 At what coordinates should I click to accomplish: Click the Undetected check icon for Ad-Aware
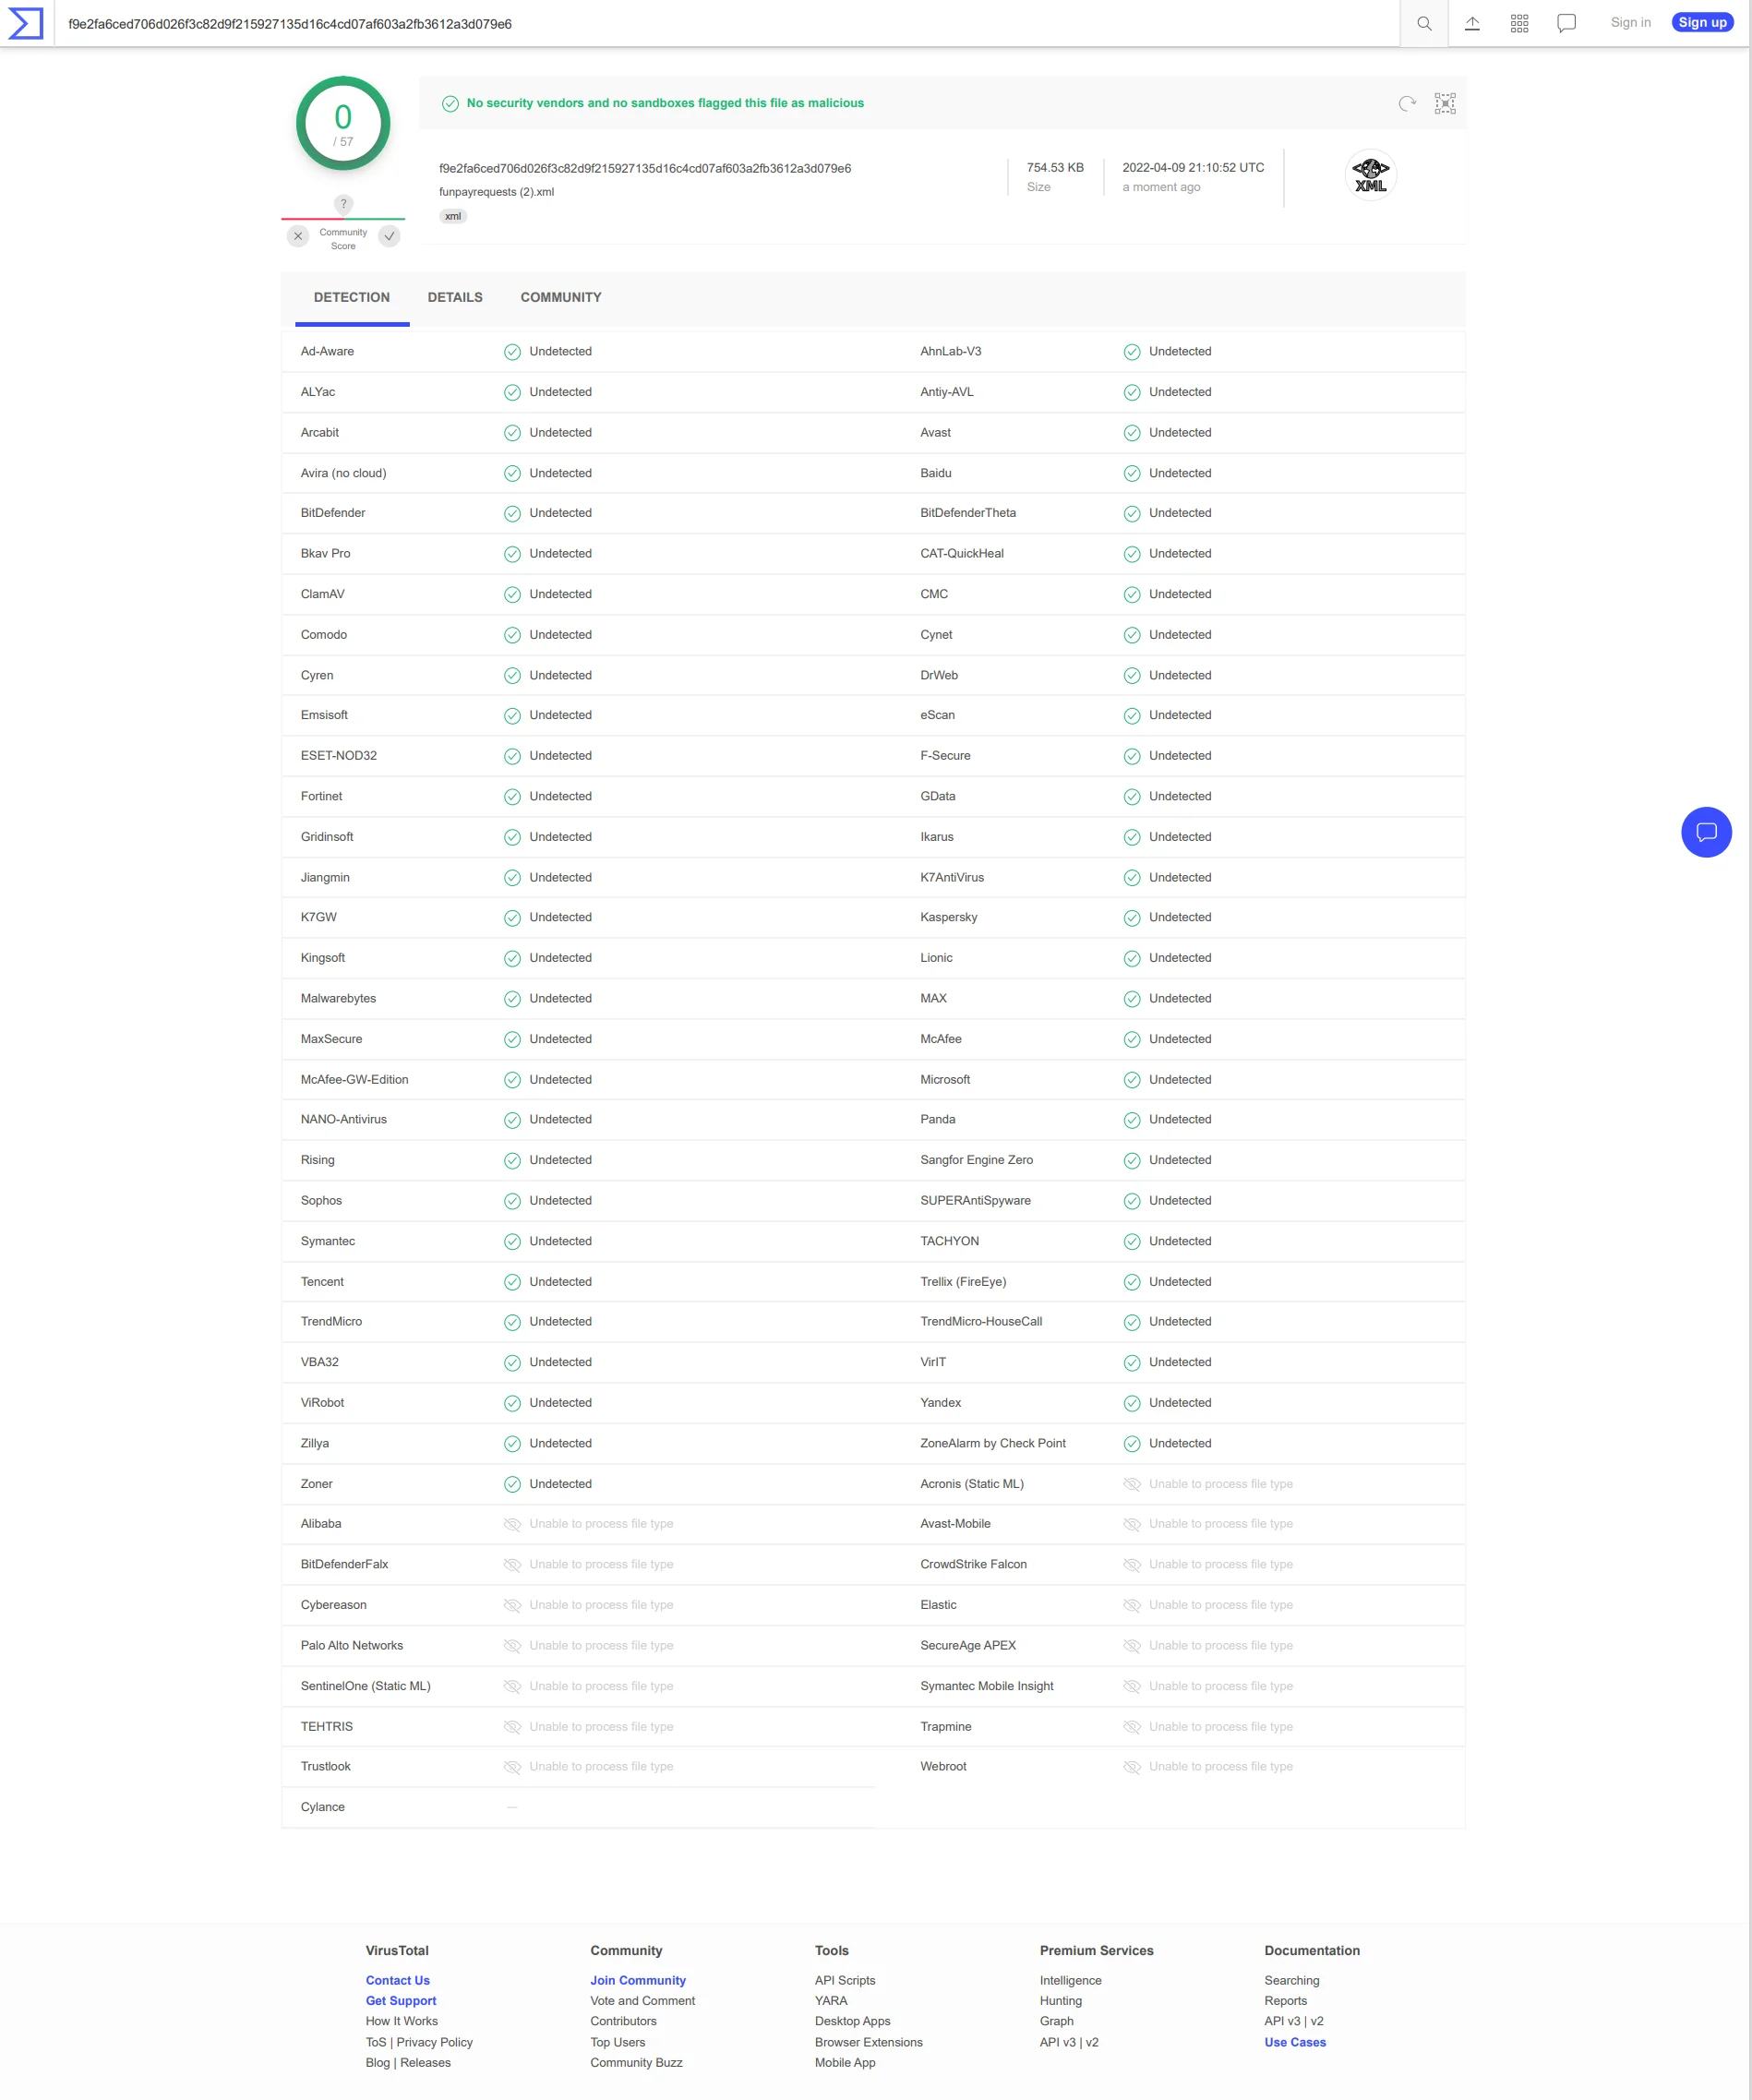coord(512,352)
